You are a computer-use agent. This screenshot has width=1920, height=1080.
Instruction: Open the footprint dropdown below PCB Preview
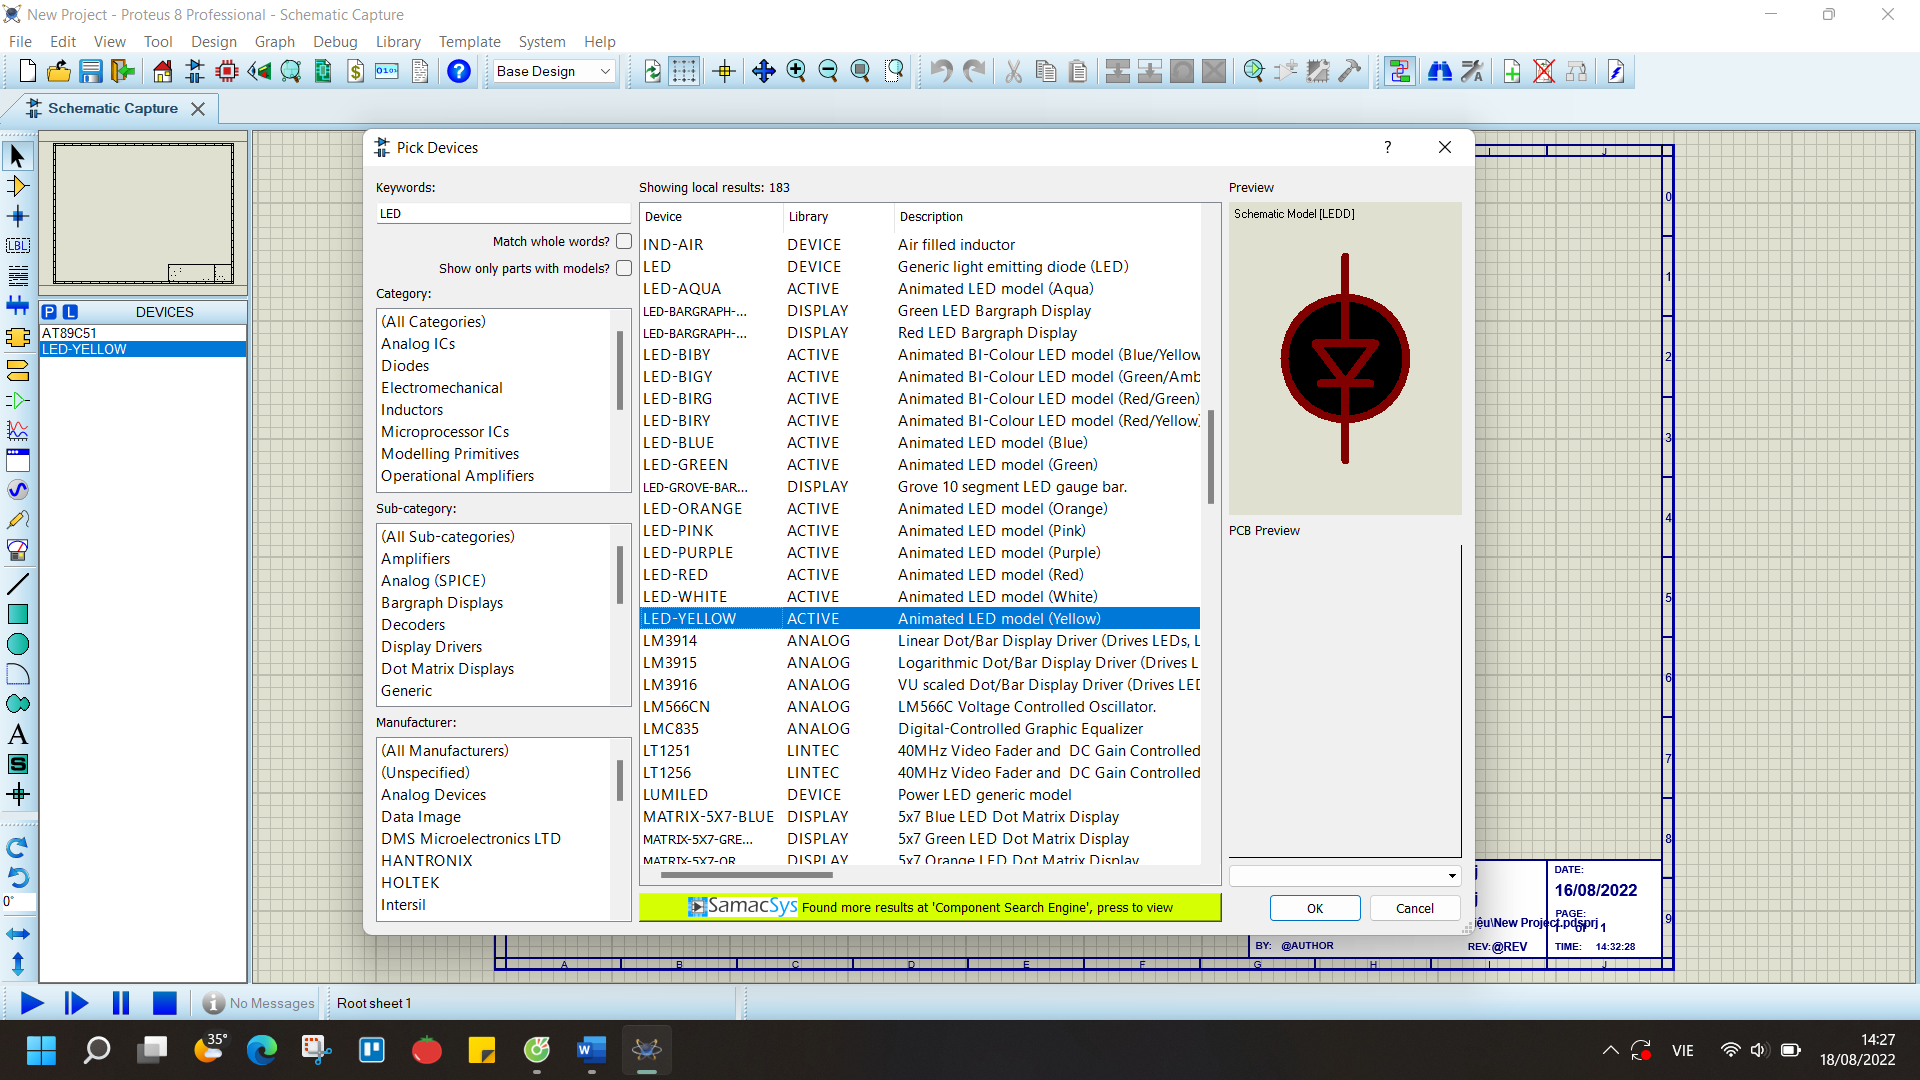tap(1452, 875)
